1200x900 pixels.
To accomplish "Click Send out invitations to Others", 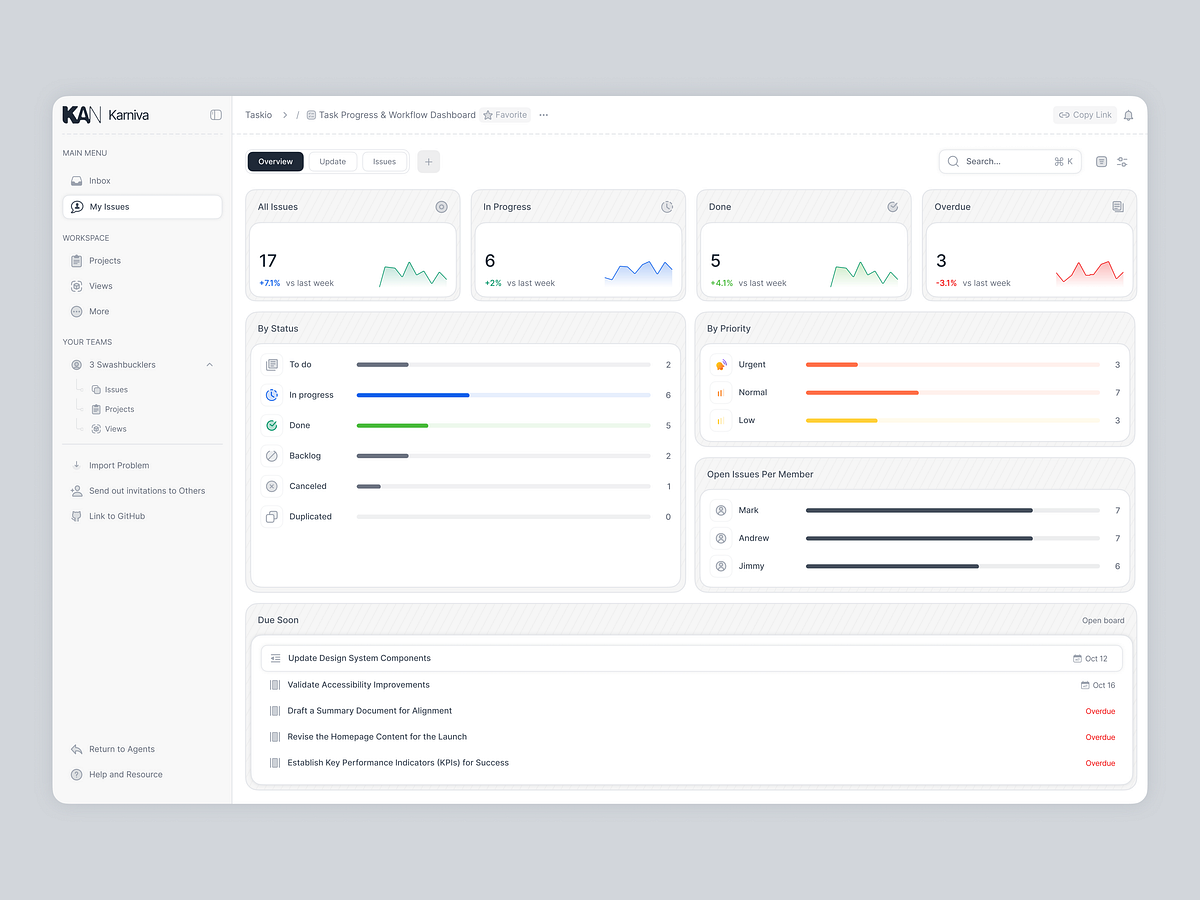I will pyautogui.click(x=147, y=491).
